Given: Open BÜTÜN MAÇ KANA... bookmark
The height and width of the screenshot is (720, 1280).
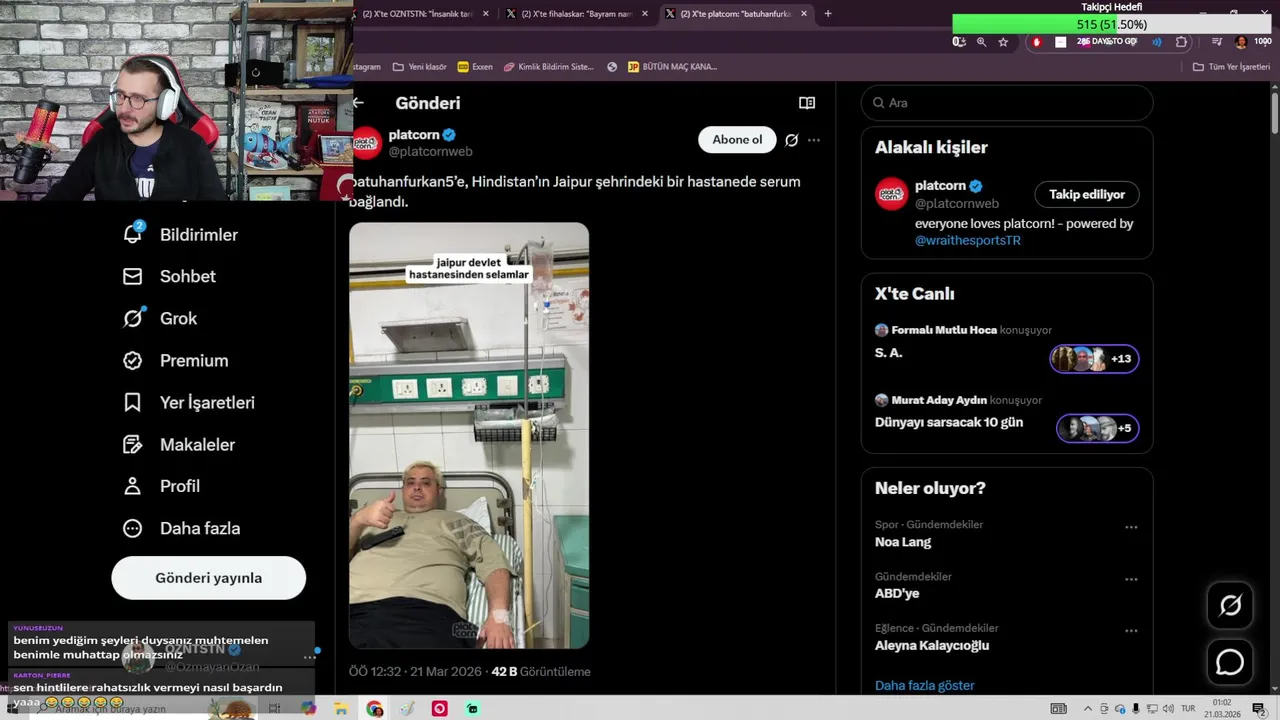Looking at the screenshot, I should point(672,67).
